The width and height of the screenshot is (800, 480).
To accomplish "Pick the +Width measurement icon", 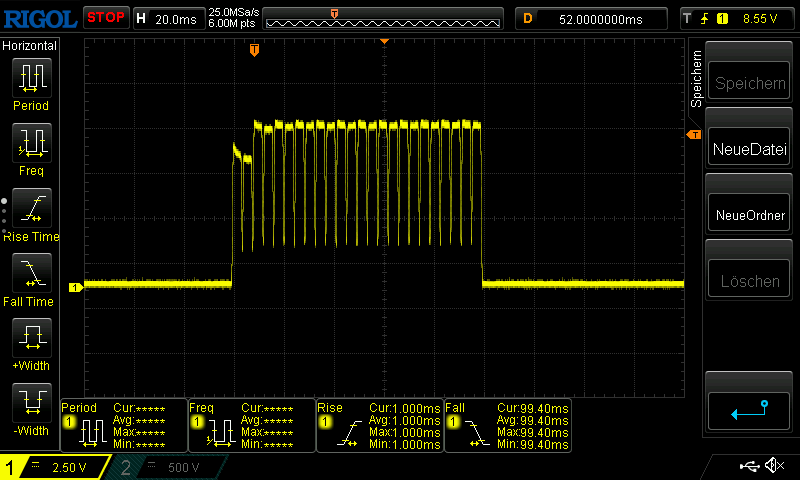I will click(30, 339).
